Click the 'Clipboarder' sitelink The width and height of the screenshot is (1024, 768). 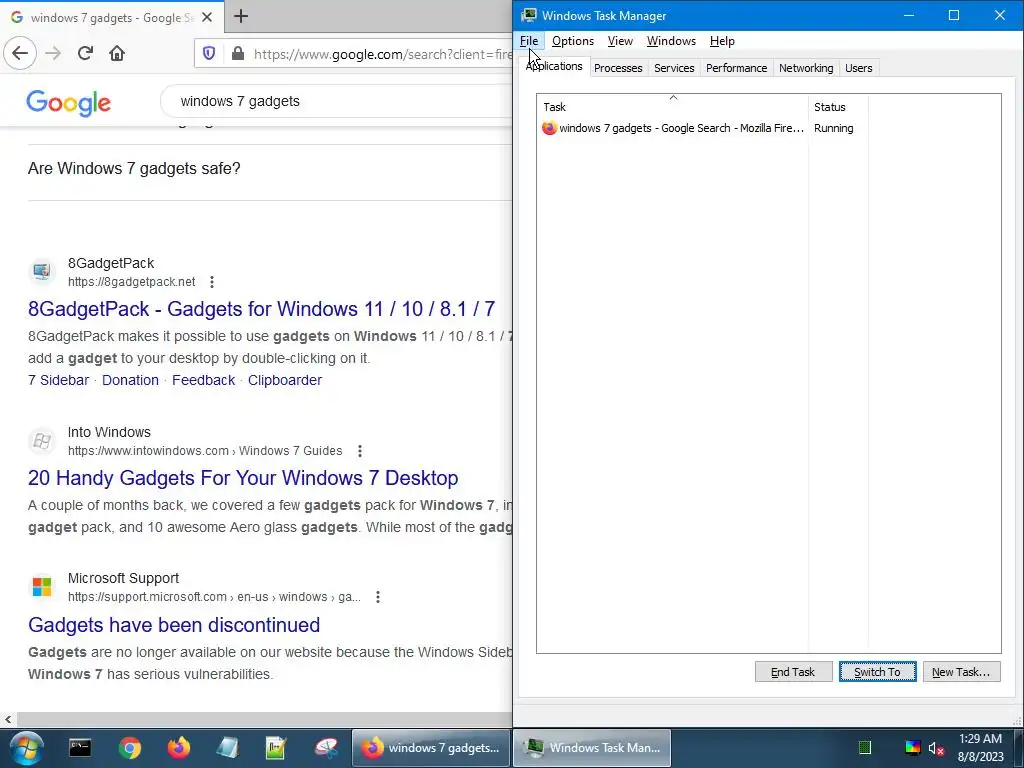click(x=285, y=380)
